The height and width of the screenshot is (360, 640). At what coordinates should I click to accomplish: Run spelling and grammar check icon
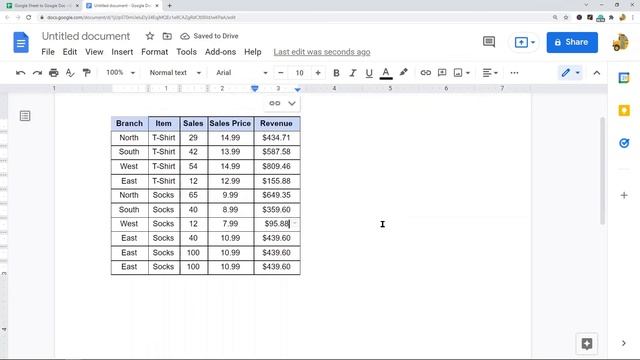(x=70, y=73)
